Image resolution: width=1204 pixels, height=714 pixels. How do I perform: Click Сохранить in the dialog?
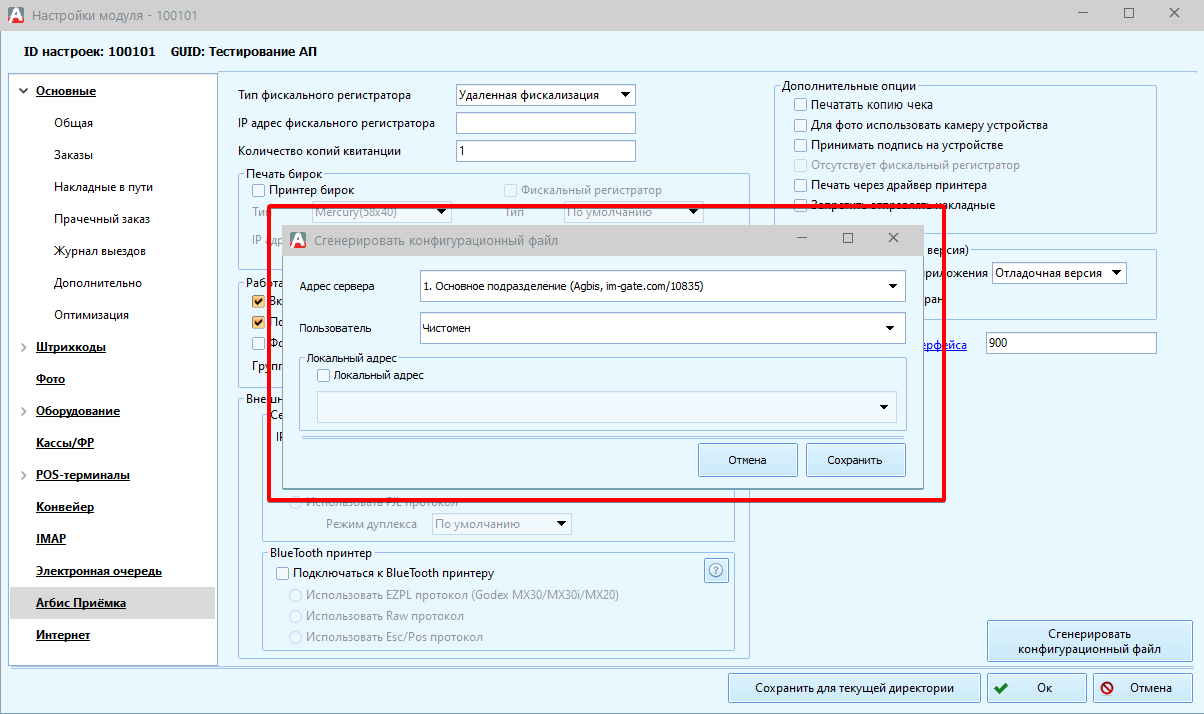[x=855, y=460]
